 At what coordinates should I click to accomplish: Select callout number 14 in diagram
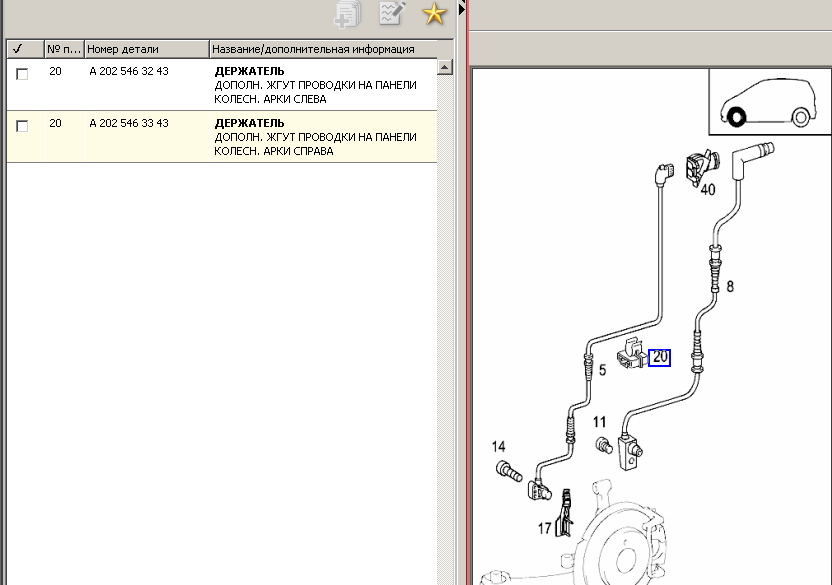498,446
